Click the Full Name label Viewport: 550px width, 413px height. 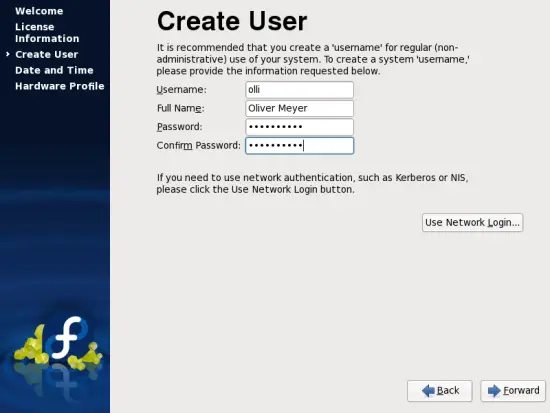(x=180, y=108)
